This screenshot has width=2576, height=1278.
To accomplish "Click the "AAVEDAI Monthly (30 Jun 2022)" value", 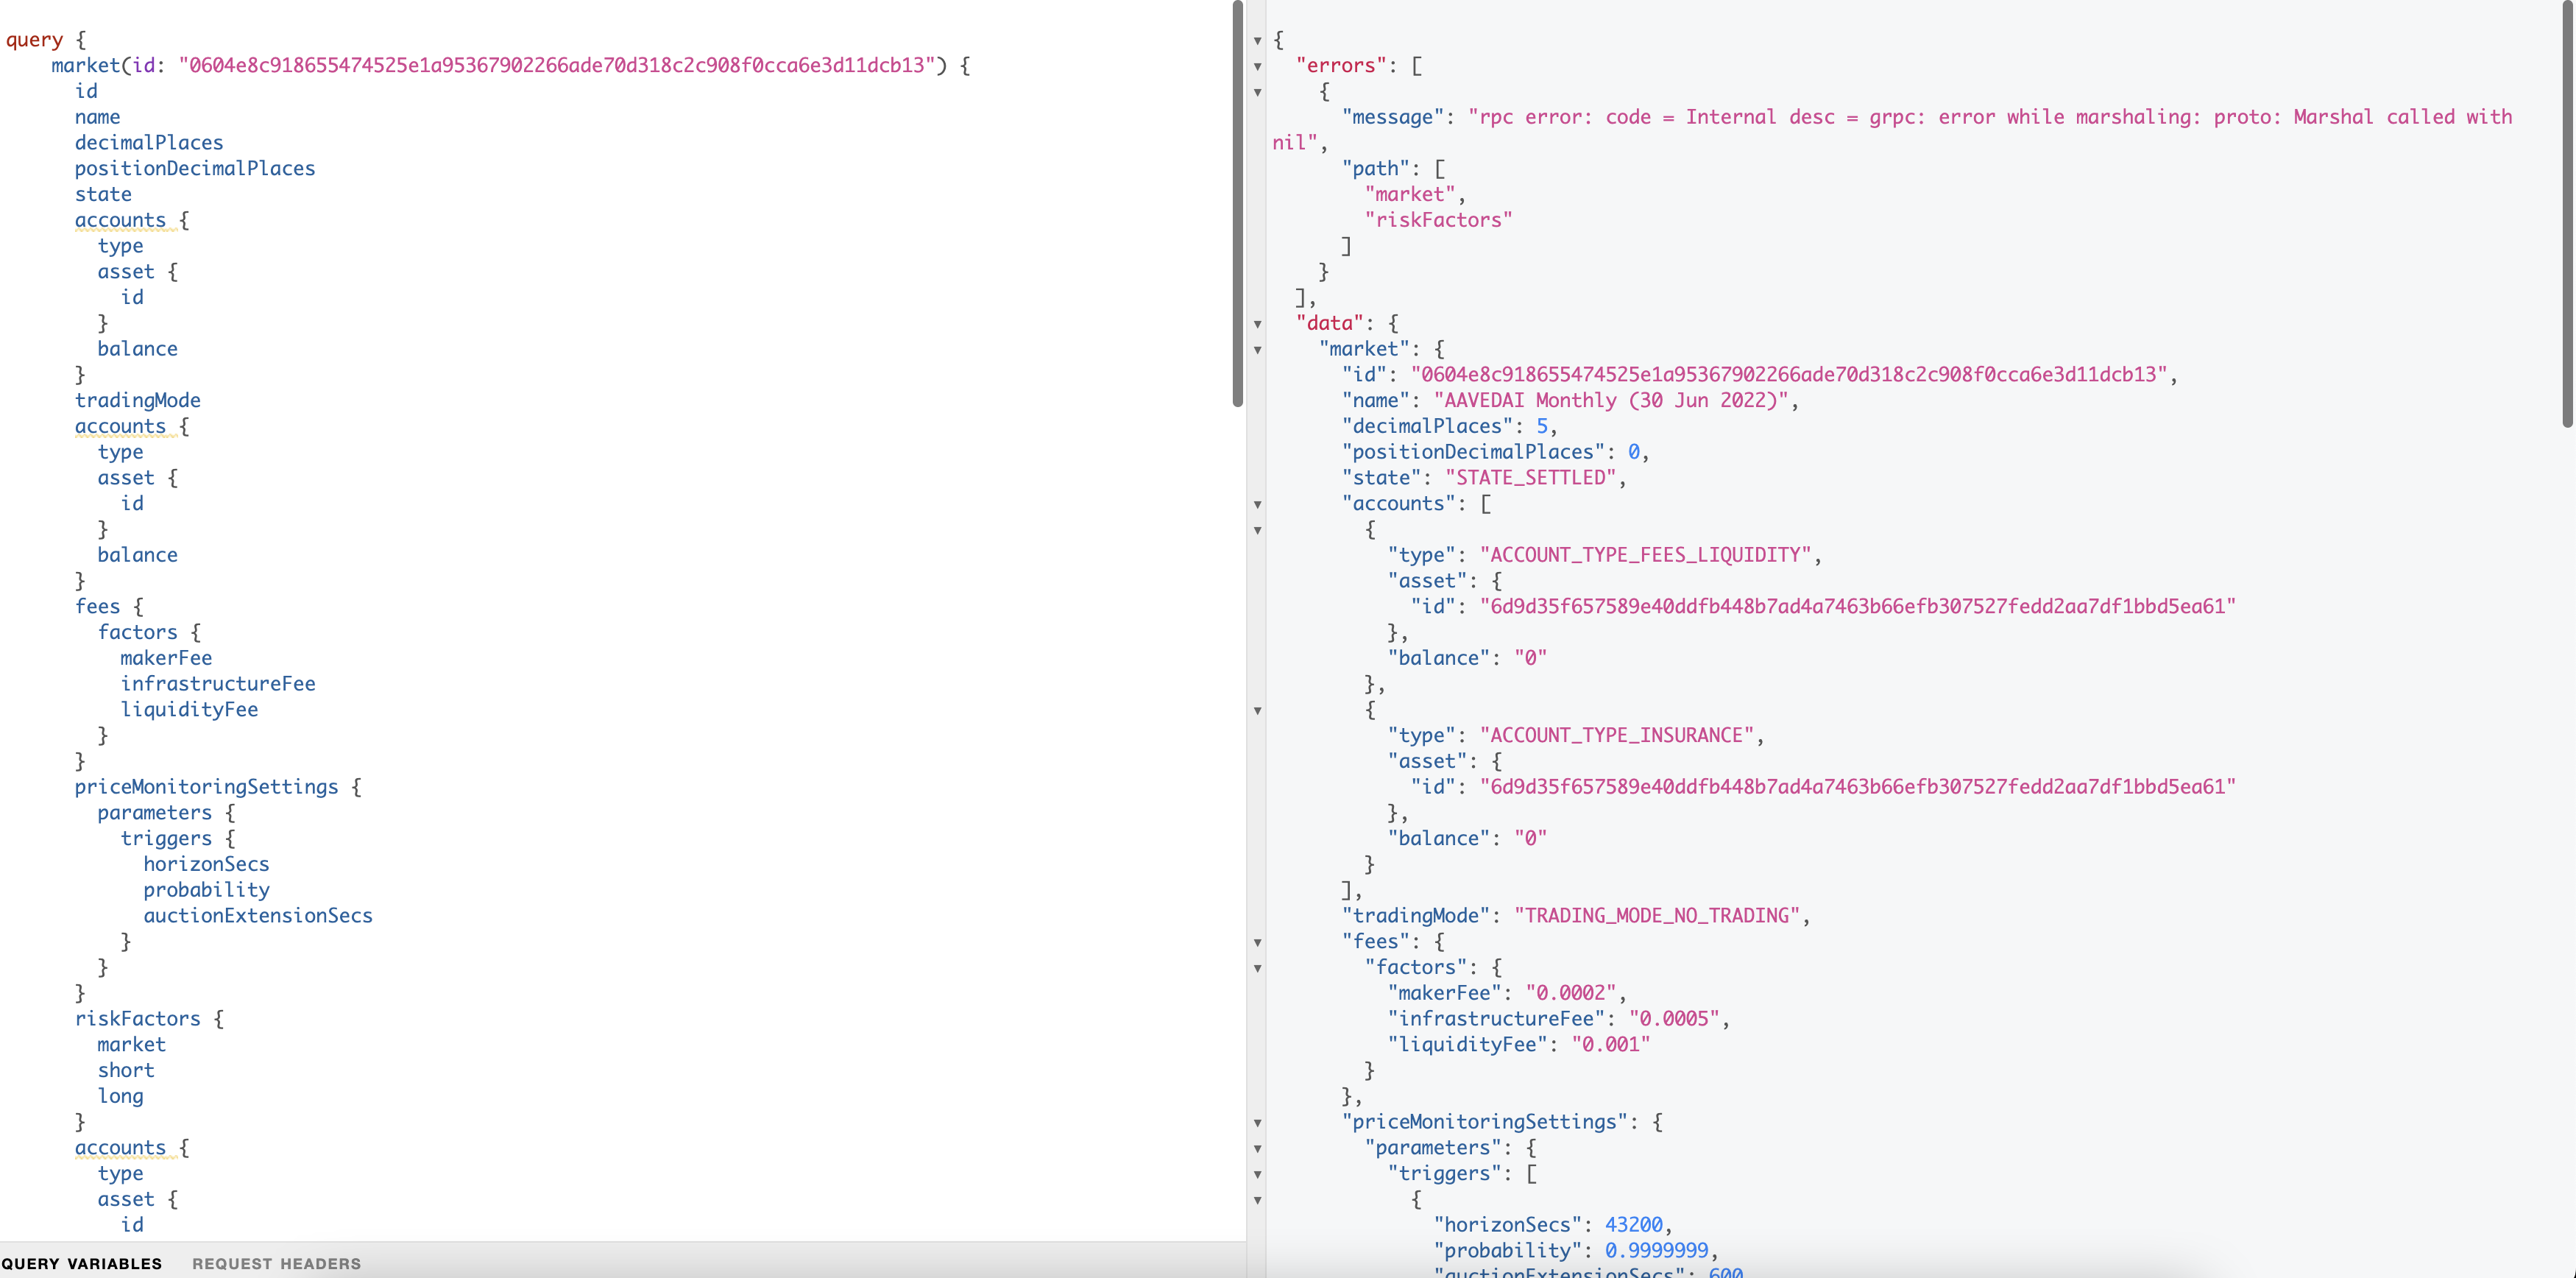I will 1611,400.
